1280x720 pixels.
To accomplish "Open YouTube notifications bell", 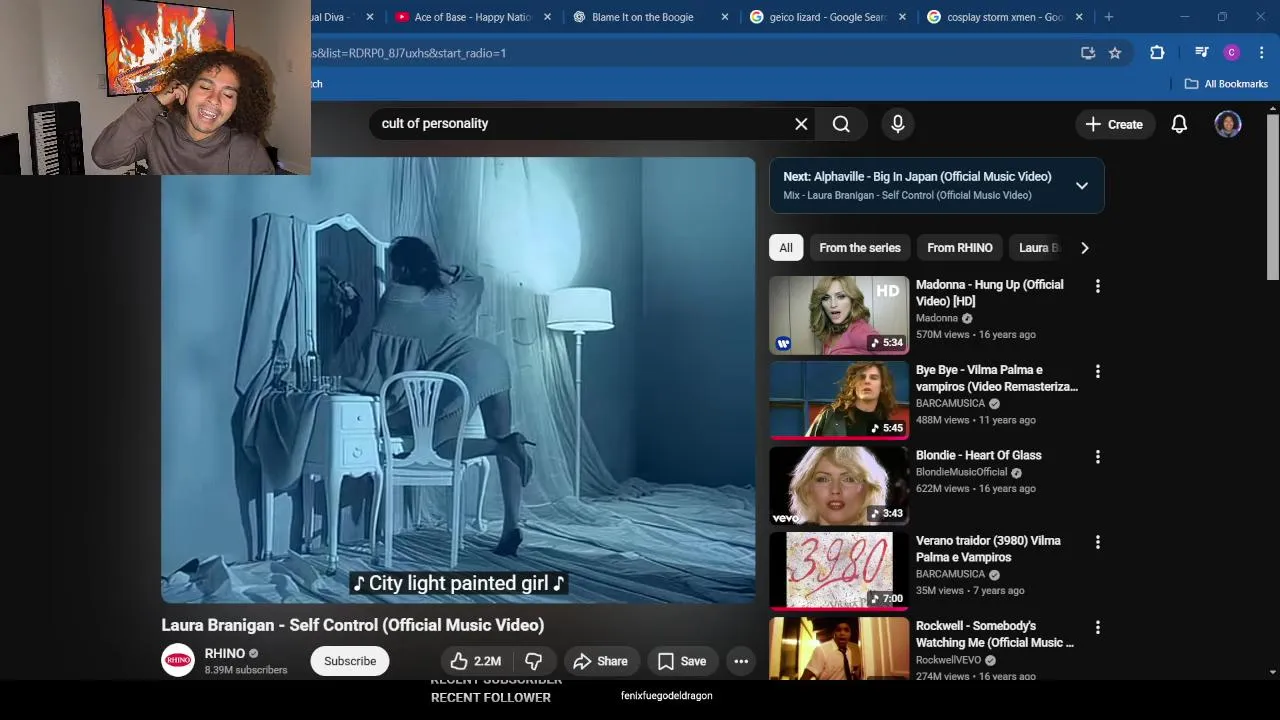I will 1179,124.
